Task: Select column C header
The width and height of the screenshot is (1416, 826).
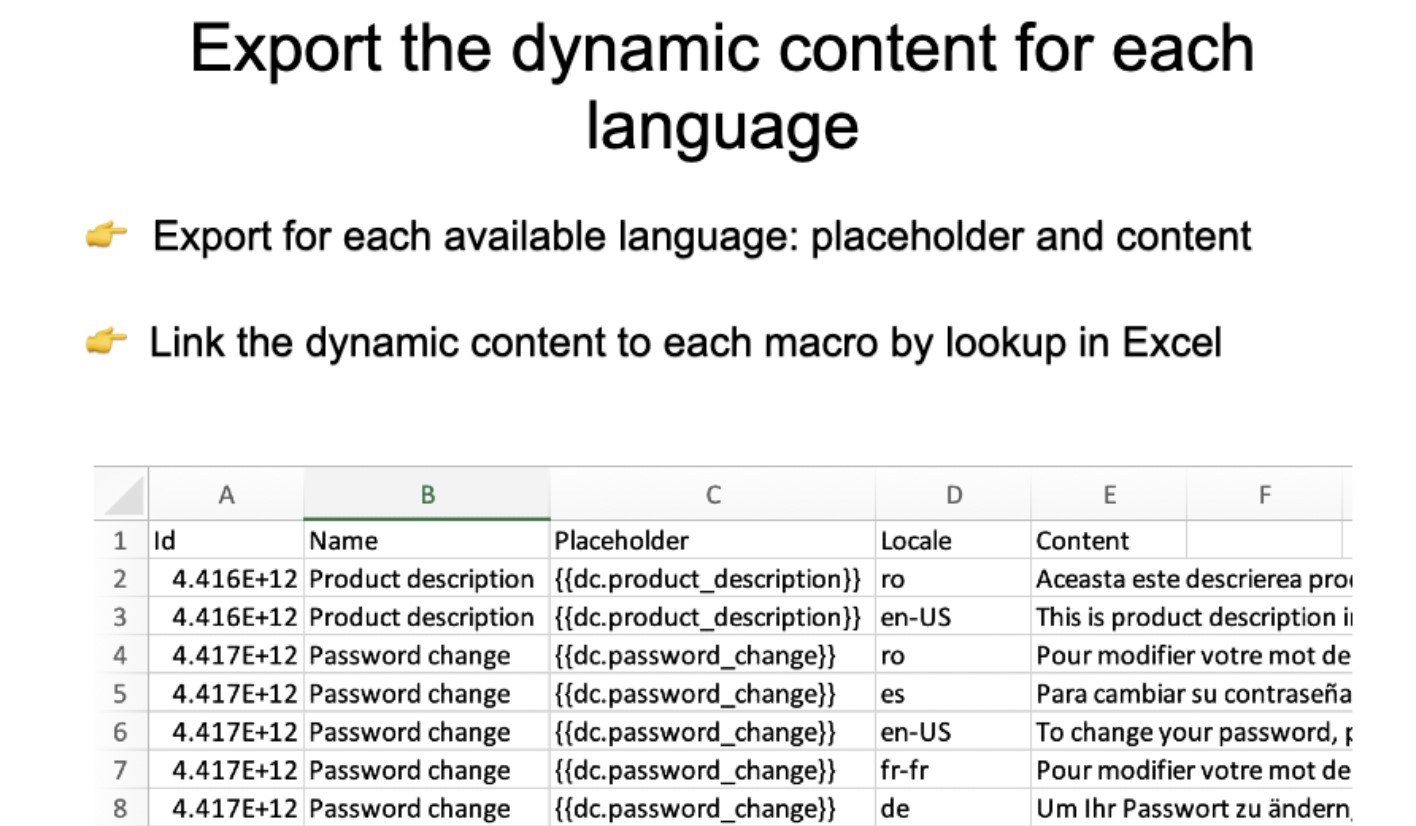Action: coord(712,495)
